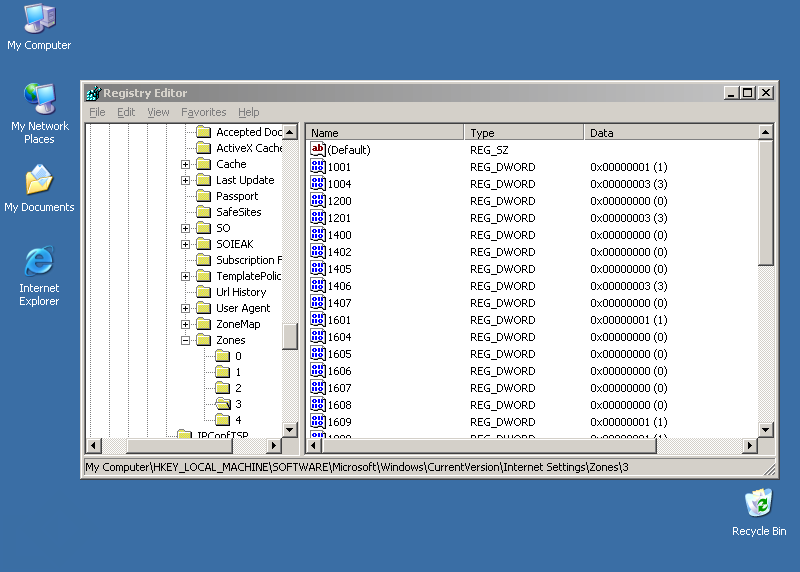Select the DWORD icon for value 1200
Image resolution: width=800 pixels, height=572 pixels.
[317, 201]
